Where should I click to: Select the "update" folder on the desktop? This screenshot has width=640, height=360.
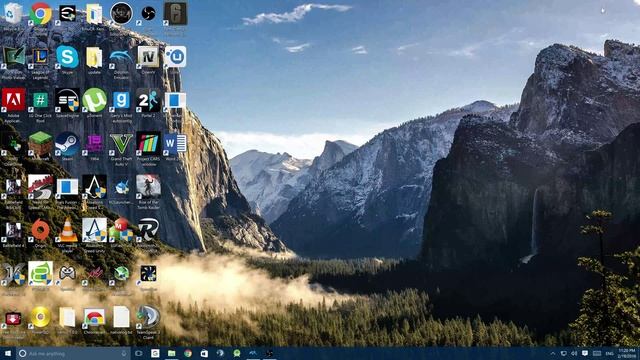(x=94, y=57)
